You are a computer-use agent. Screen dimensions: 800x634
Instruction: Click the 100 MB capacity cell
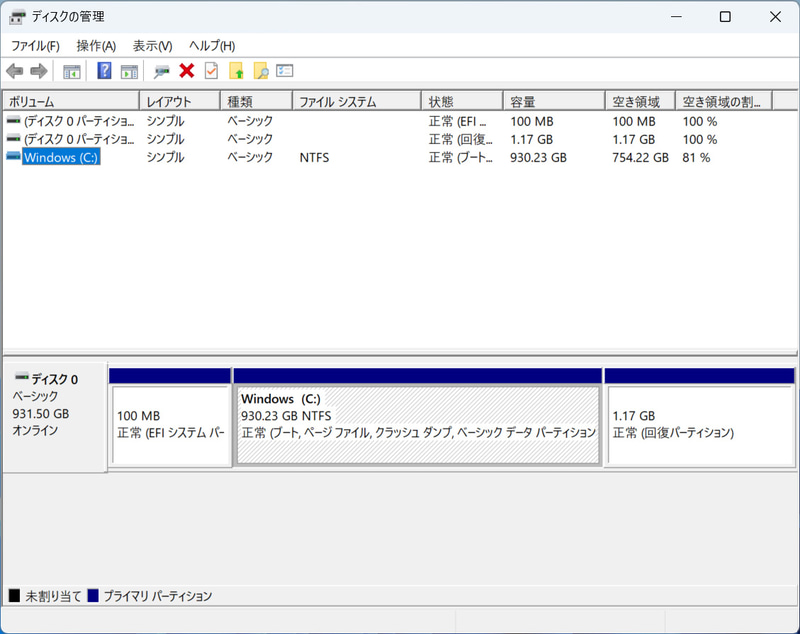532,121
